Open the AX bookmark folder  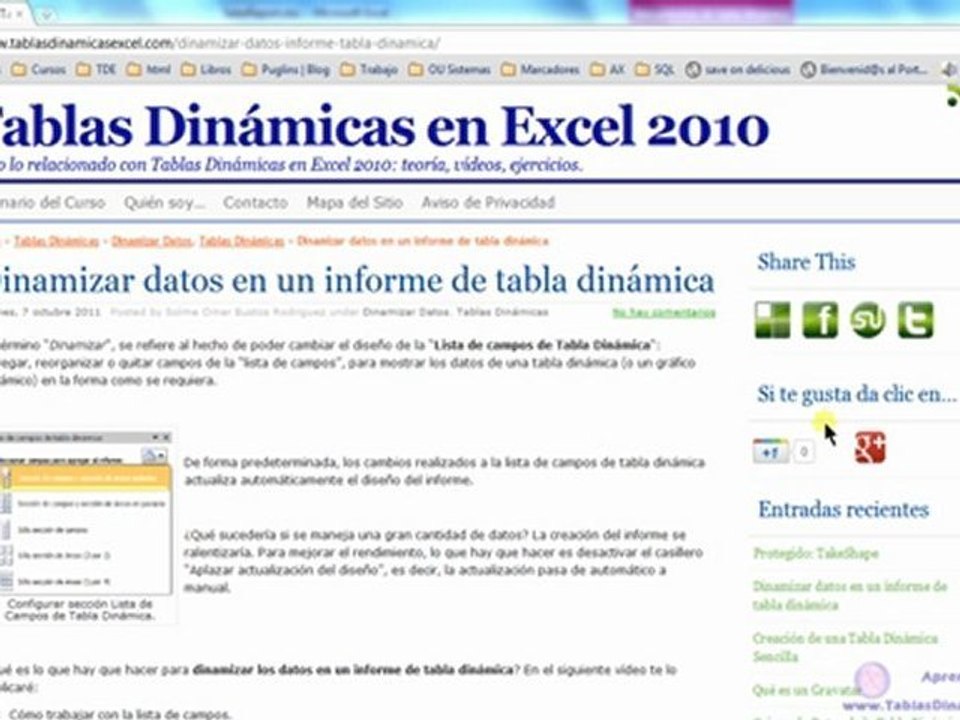point(607,70)
